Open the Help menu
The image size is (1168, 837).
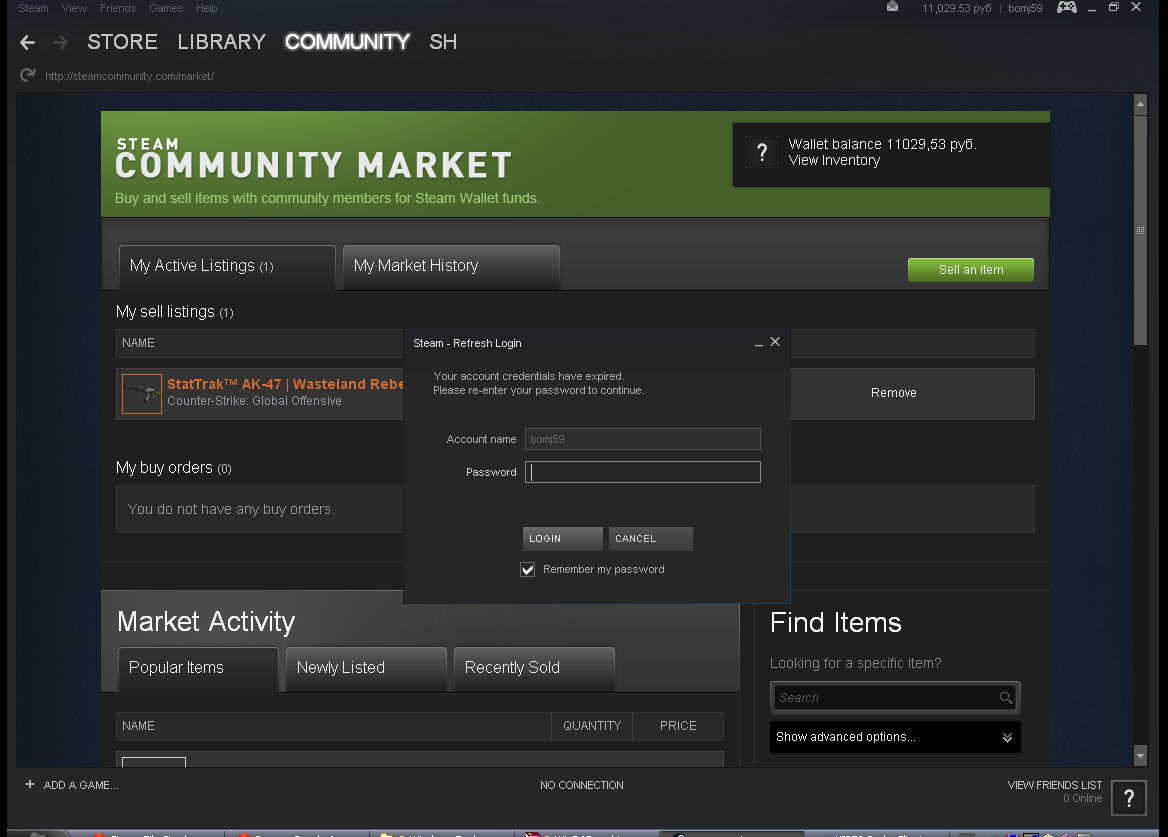(207, 8)
